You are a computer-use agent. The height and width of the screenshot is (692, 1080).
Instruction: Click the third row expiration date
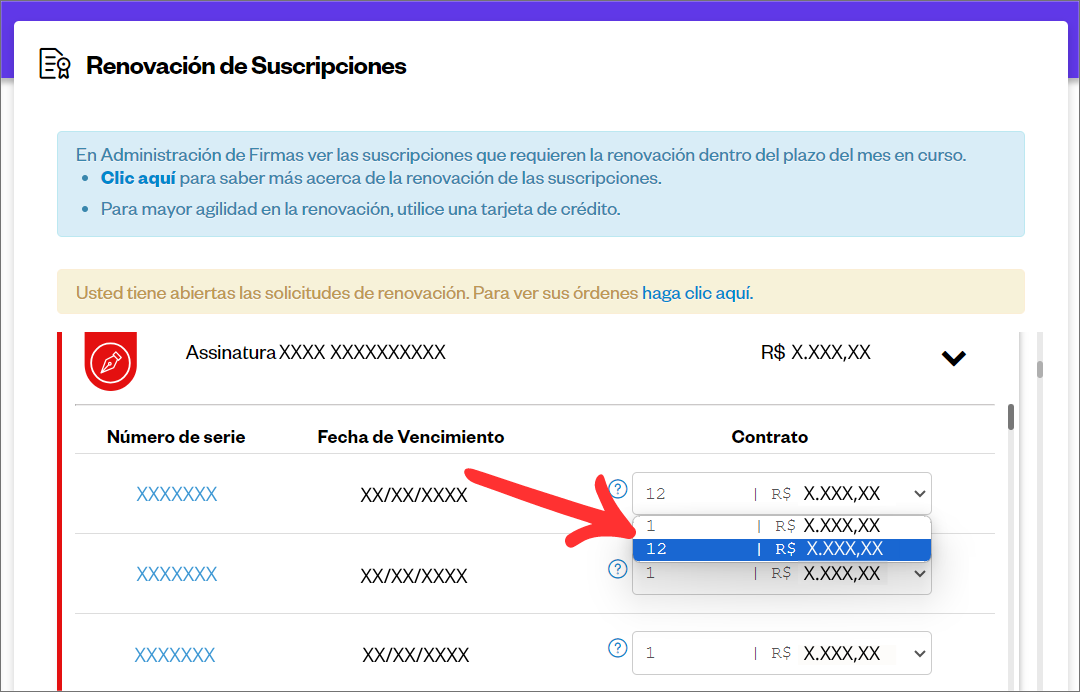[416, 655]
